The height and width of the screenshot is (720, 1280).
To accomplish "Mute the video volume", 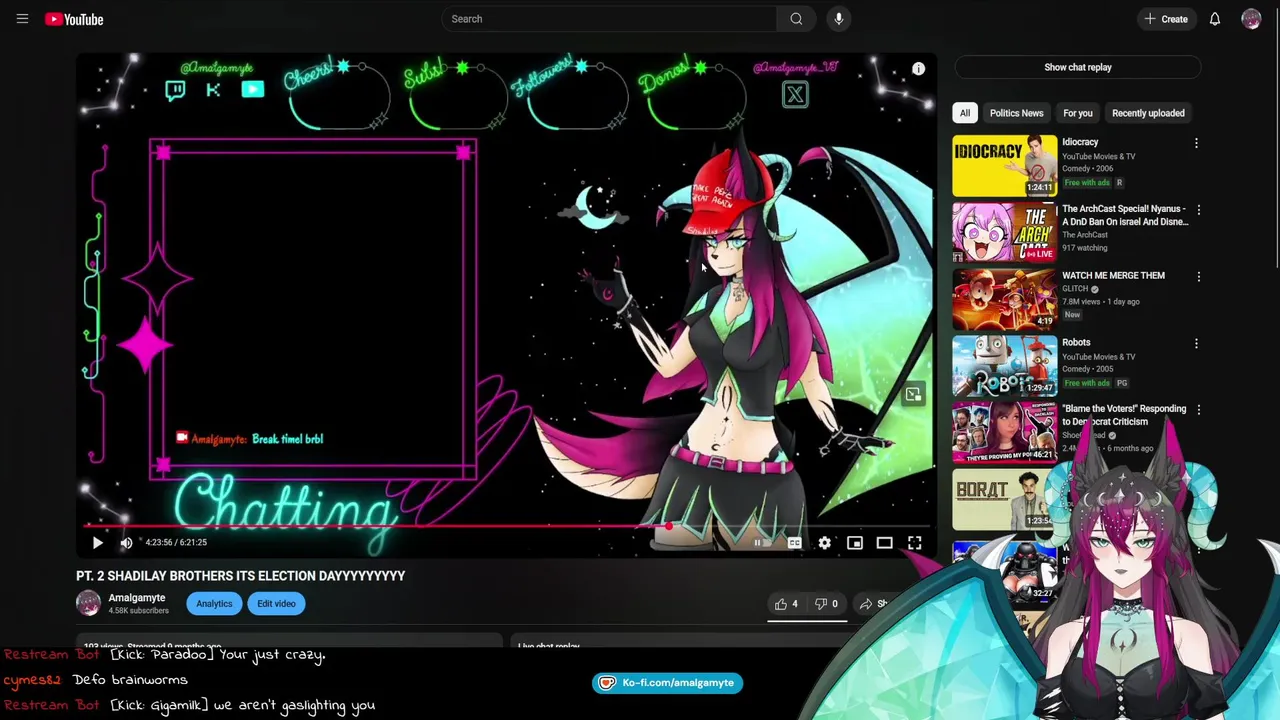I will pyautogui.click(x=126, y=542).
